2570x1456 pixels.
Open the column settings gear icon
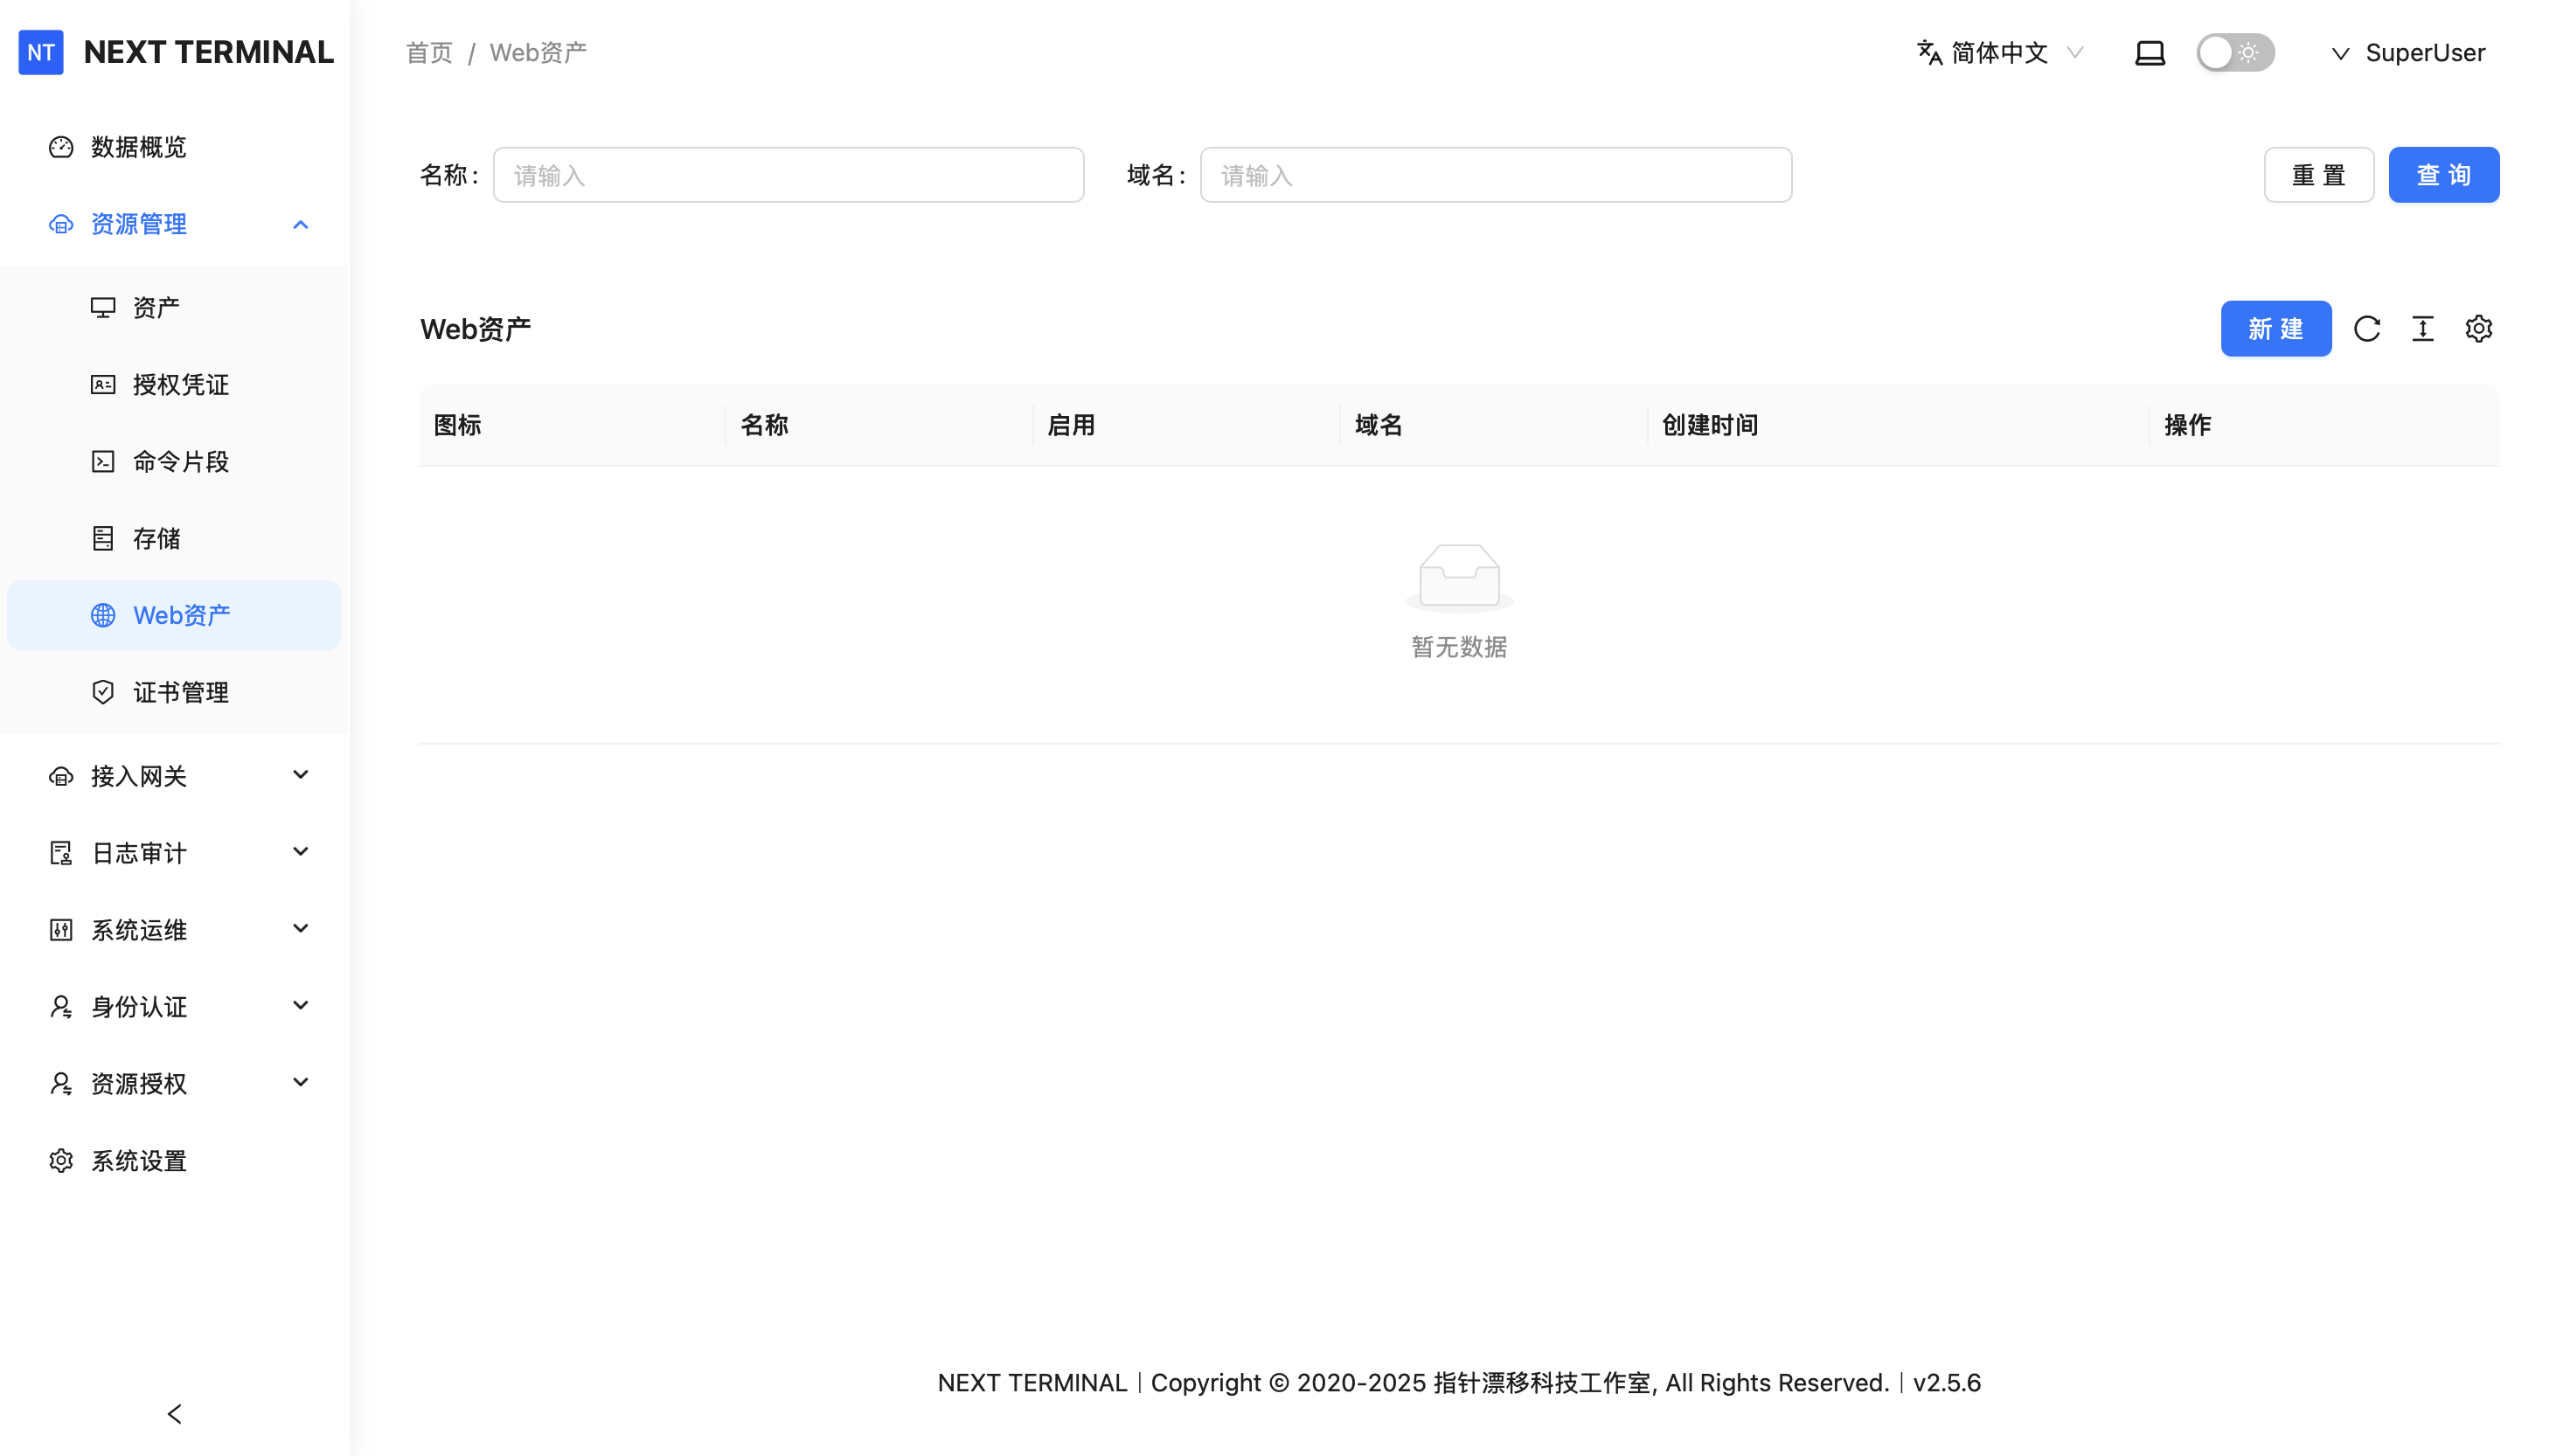[x=2478, y=329]
